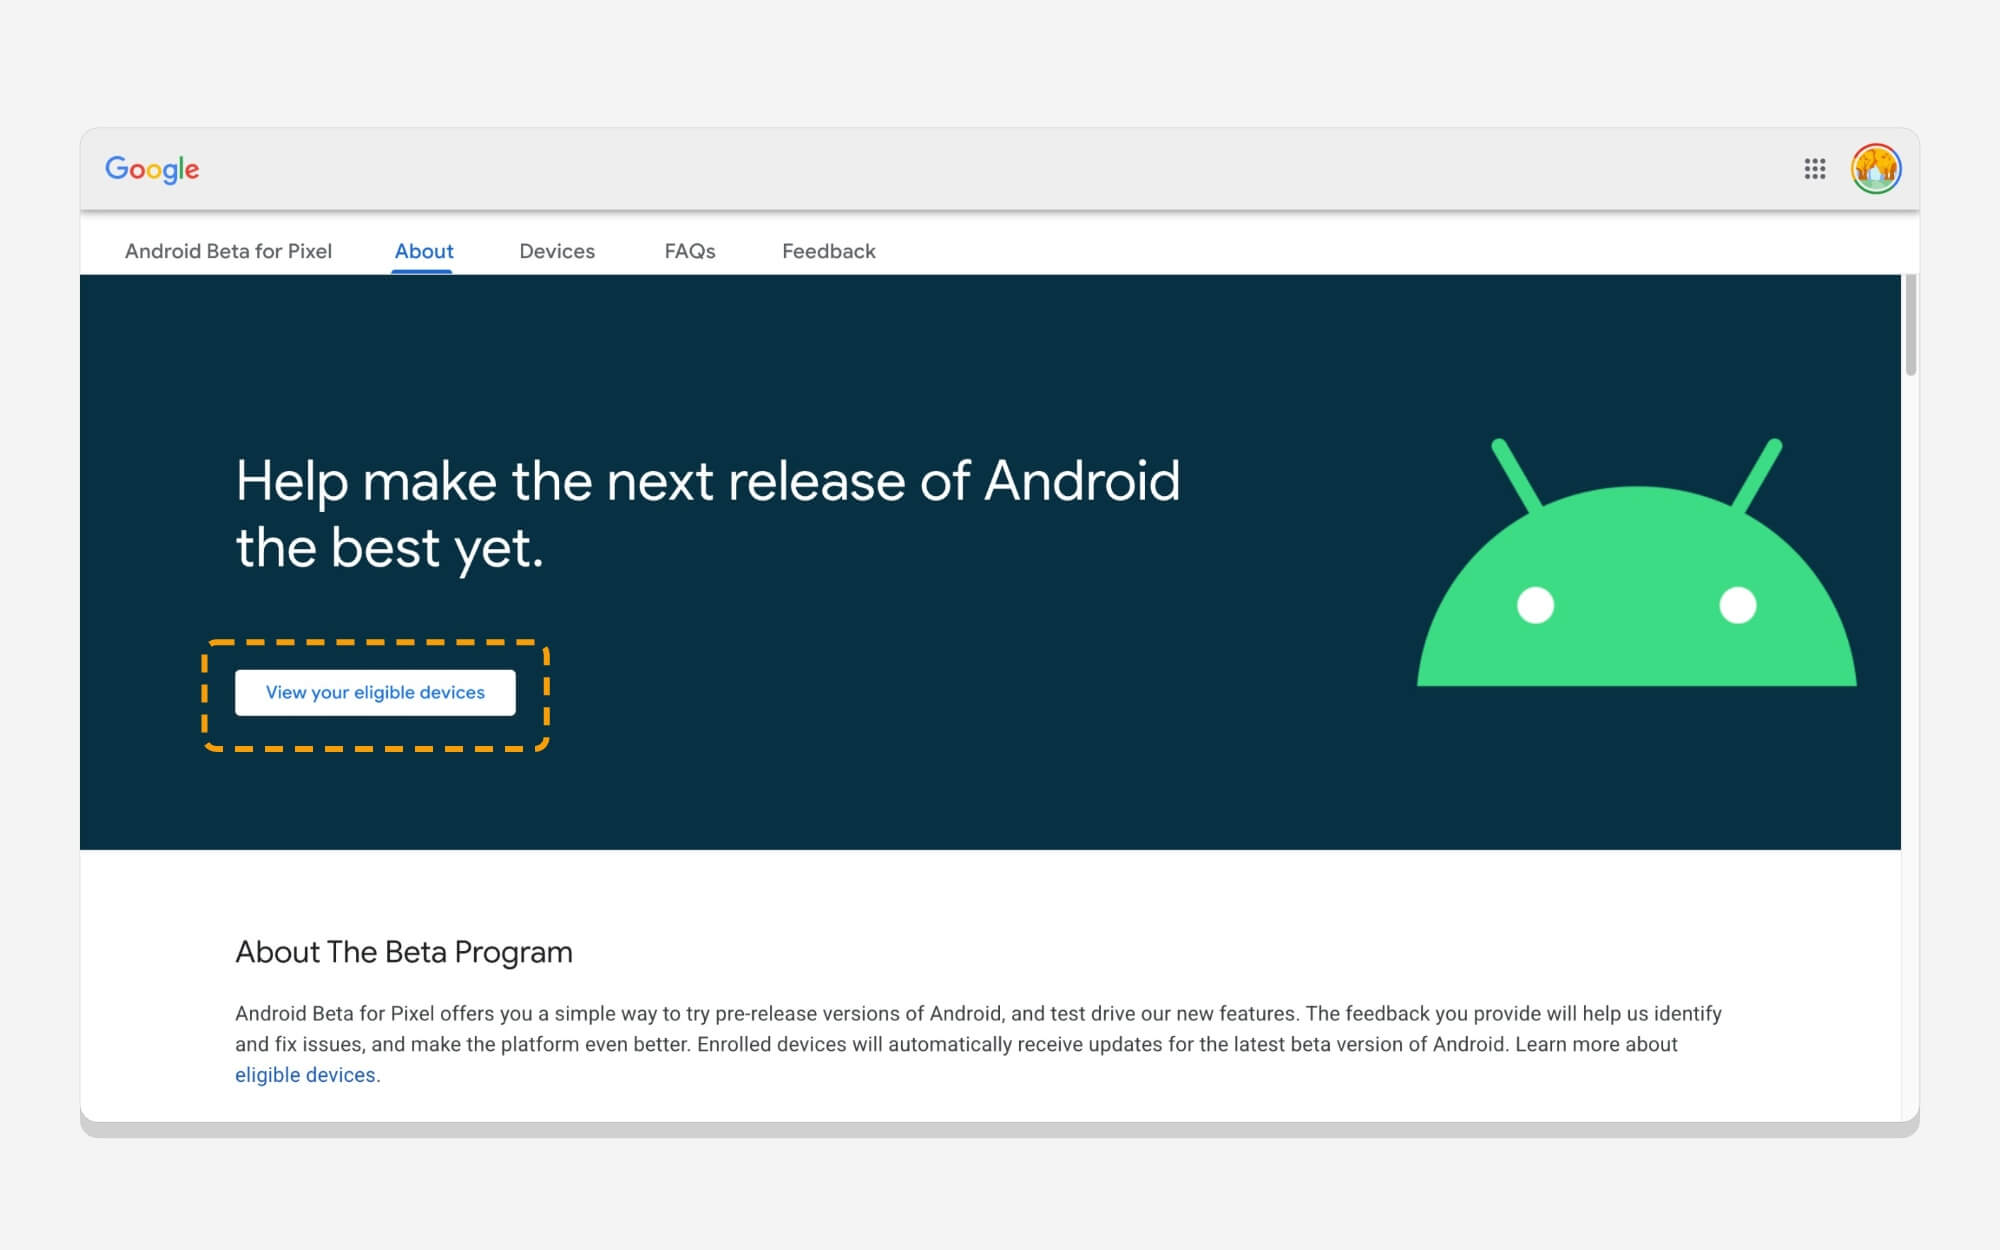
Task: Click the Android robot's left antenna
Action: pyautogui.click(x=1515, y=474)
